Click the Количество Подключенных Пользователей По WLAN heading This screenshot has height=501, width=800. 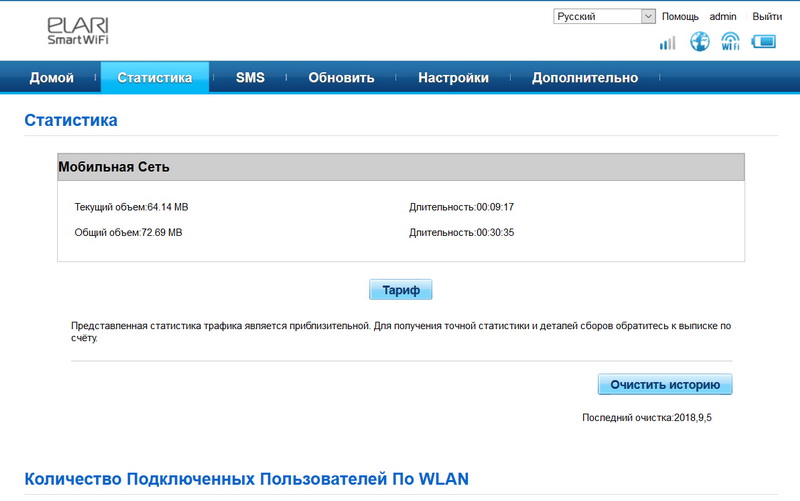[246, 478]
